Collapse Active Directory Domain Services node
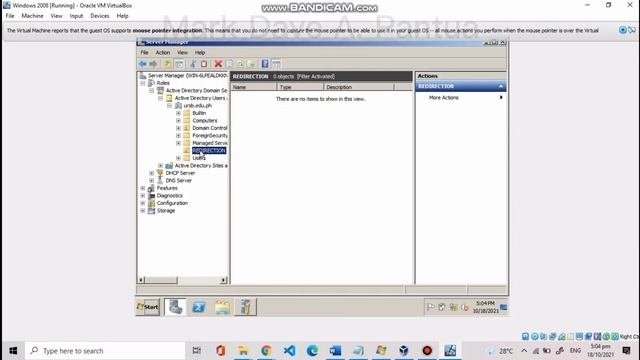 tap(152, 91)
